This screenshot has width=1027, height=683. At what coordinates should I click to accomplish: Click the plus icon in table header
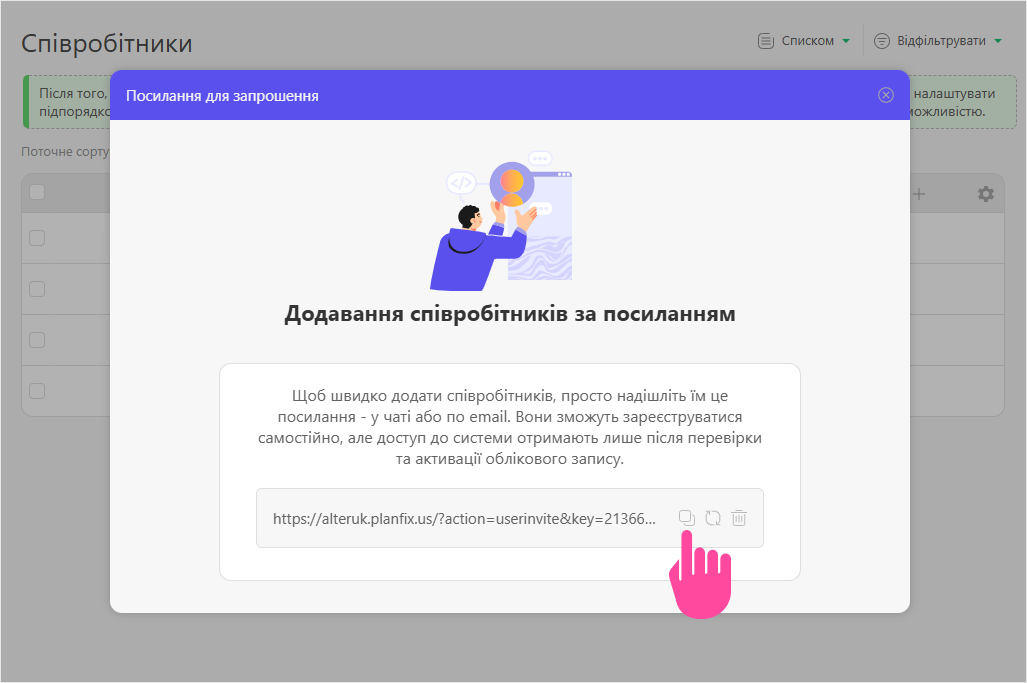(918, 194)
